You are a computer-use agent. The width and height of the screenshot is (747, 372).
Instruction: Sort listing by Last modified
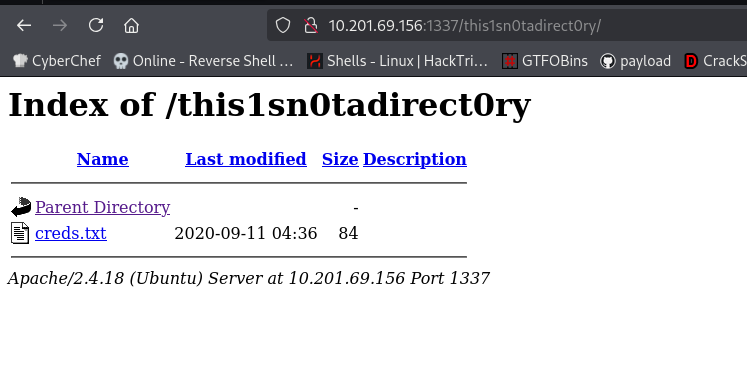(246, 159)
